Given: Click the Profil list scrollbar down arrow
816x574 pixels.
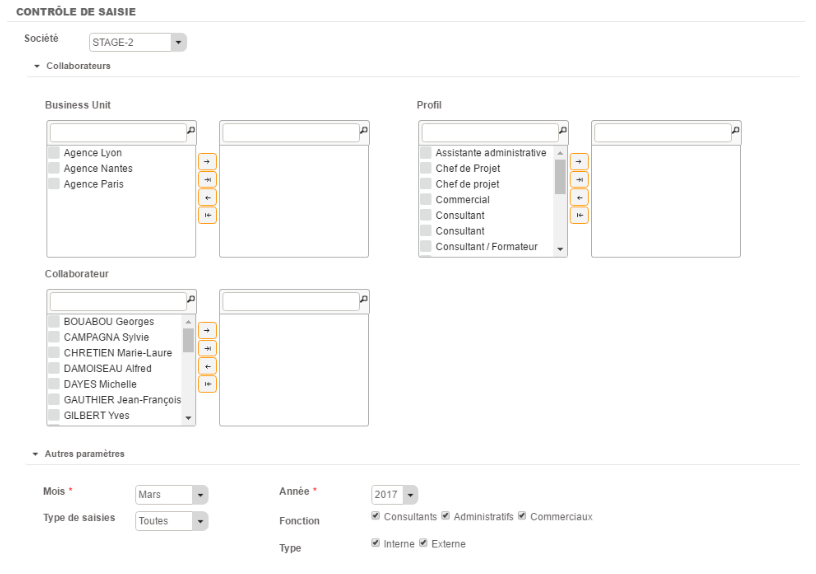Looking at the screenshot, I should tap(560, 248).
